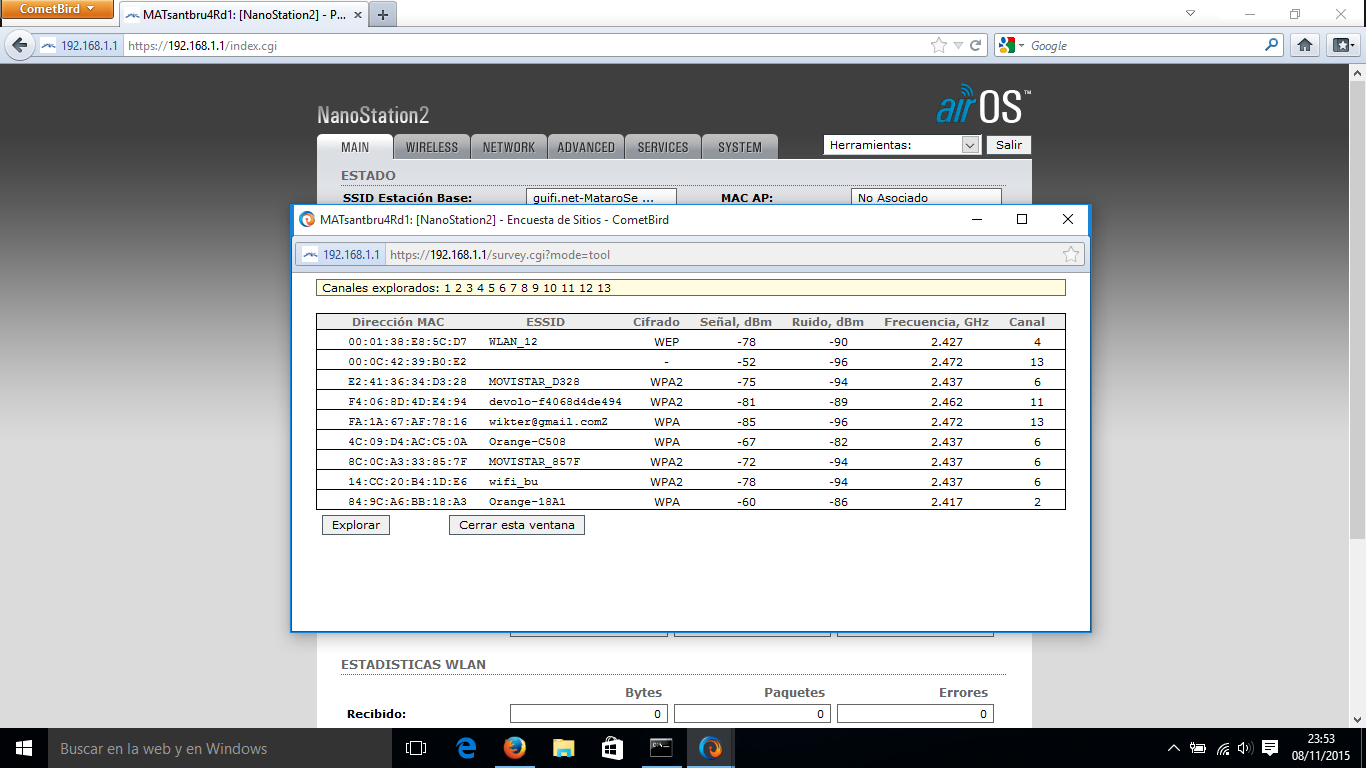Show hidden system tray icons
The height and width of the screenshot is (768, 1366).
1174,748
